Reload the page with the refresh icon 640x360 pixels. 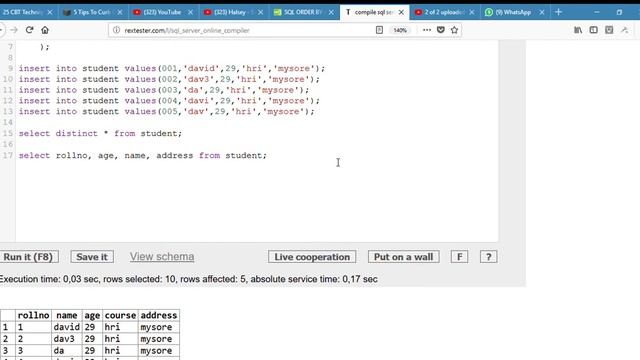click(29, 30)
